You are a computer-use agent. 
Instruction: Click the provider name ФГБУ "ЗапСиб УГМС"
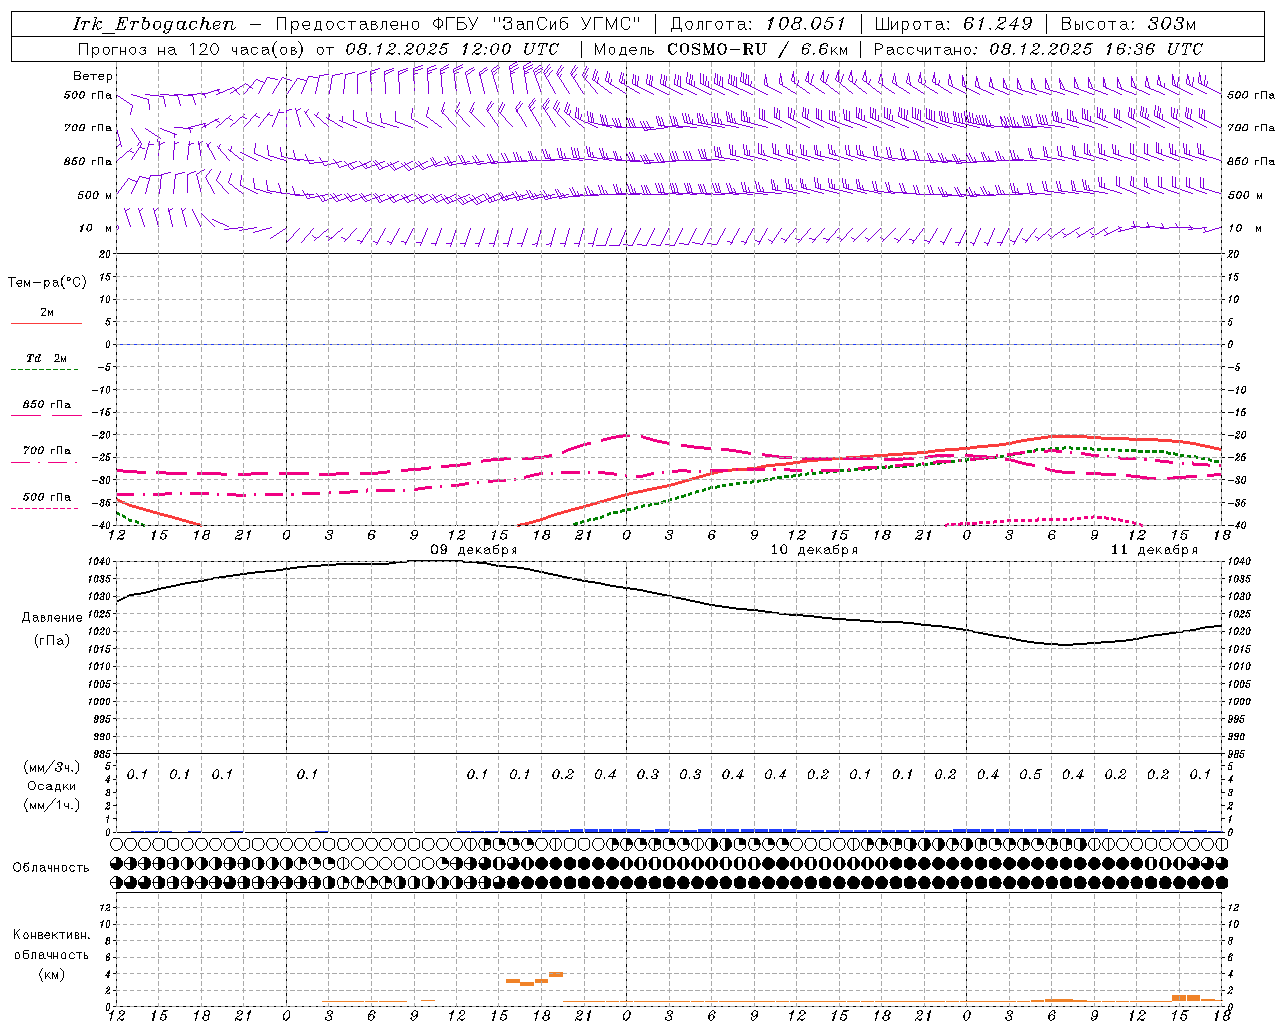[x=536, y=24]
